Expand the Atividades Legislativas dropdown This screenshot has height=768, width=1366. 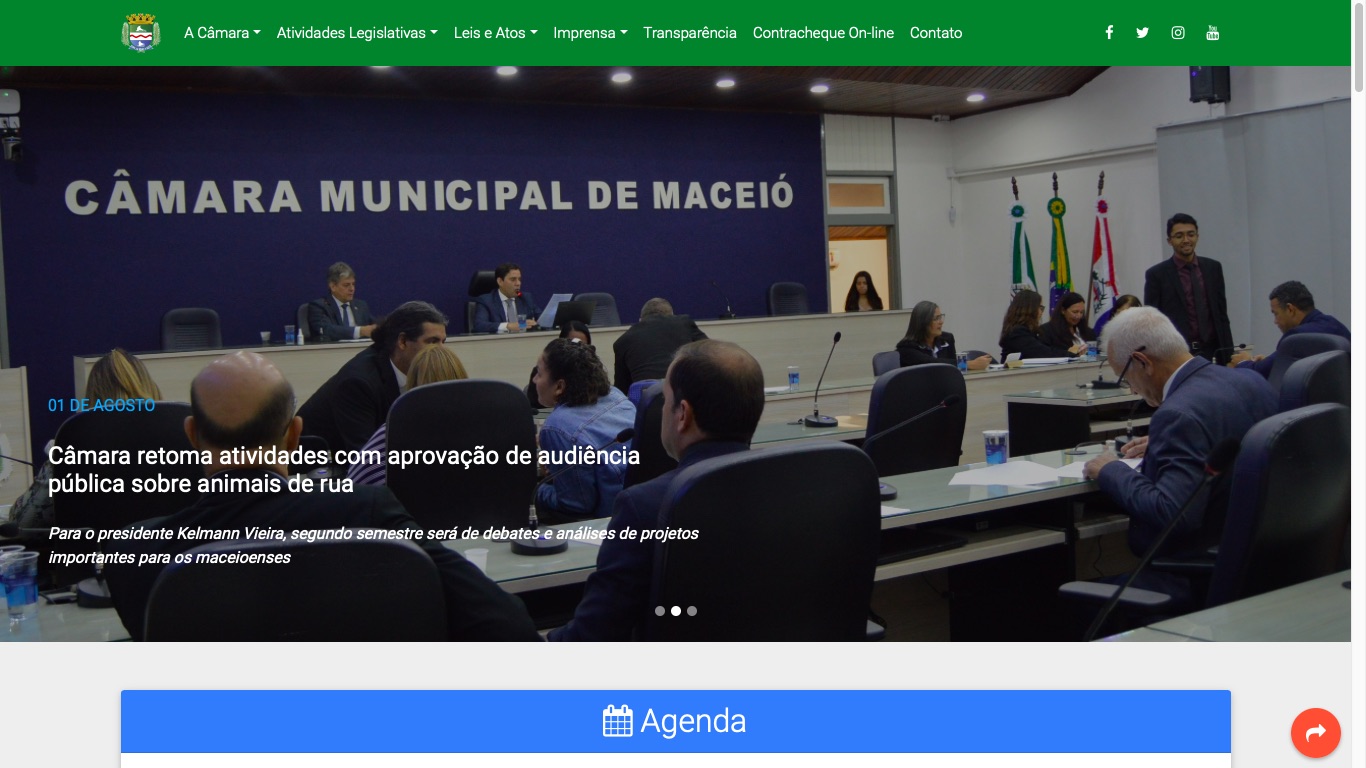[x=357, y=33]
